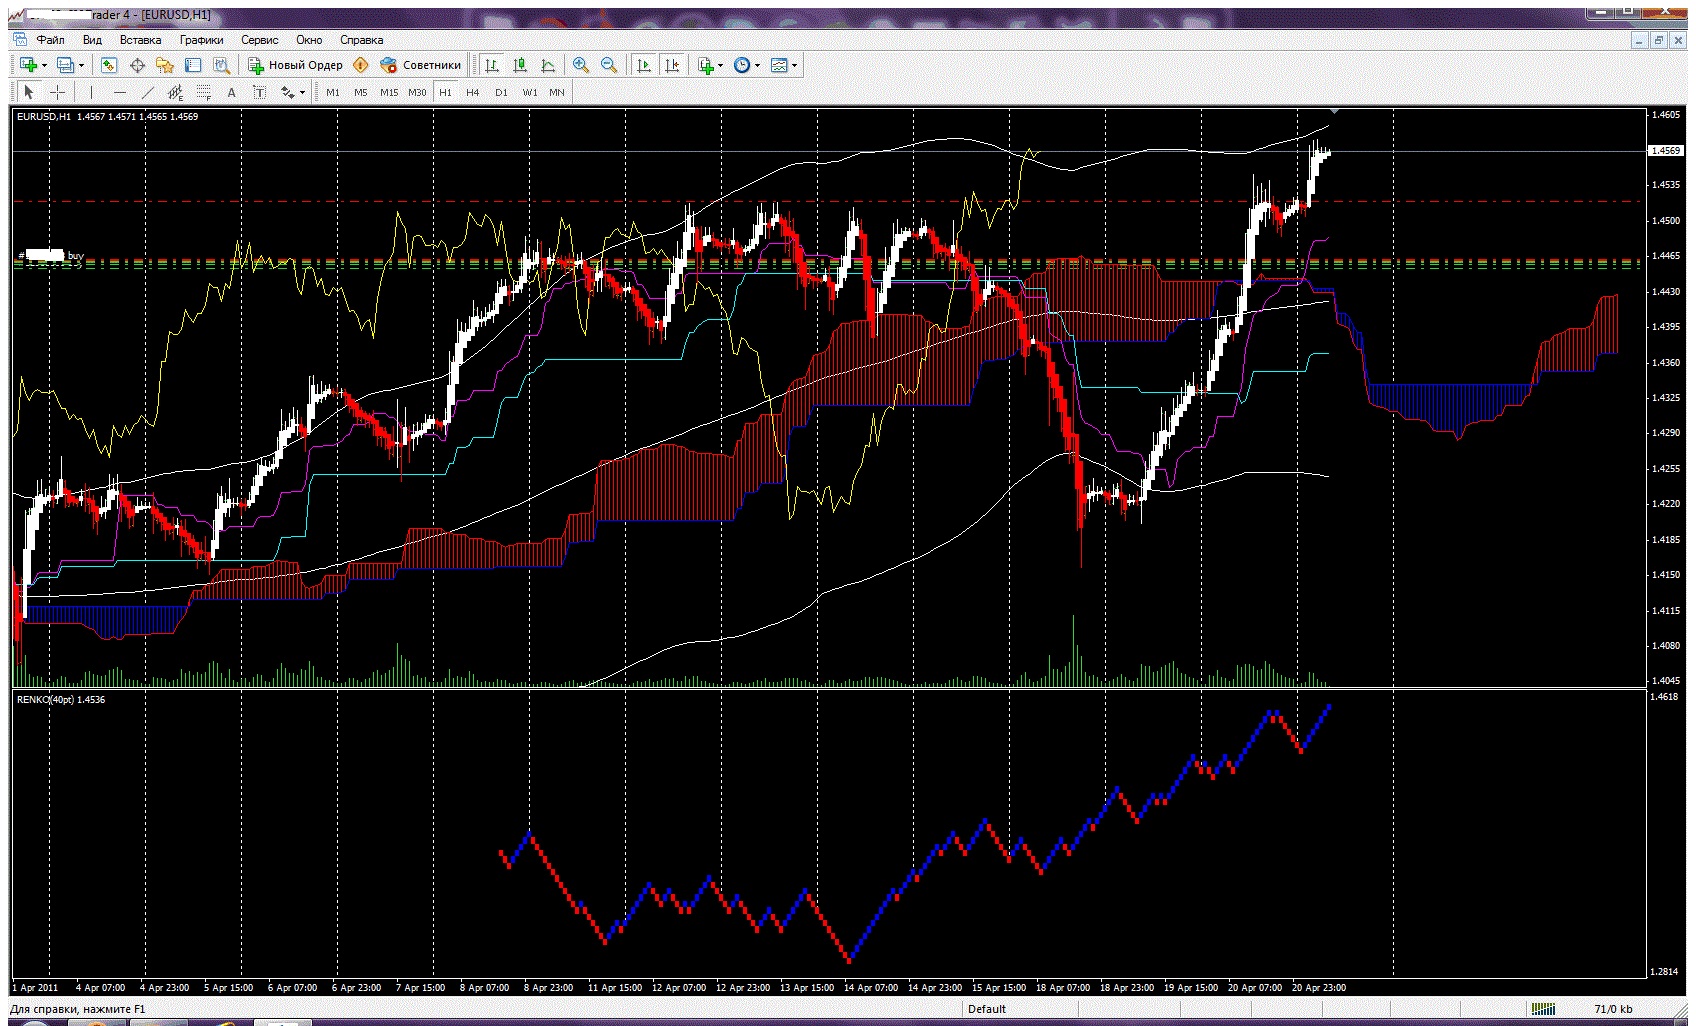Viewport: 1696px width, 1026px height.
Task: Select the Text Label tool
Action: point(259,92)
